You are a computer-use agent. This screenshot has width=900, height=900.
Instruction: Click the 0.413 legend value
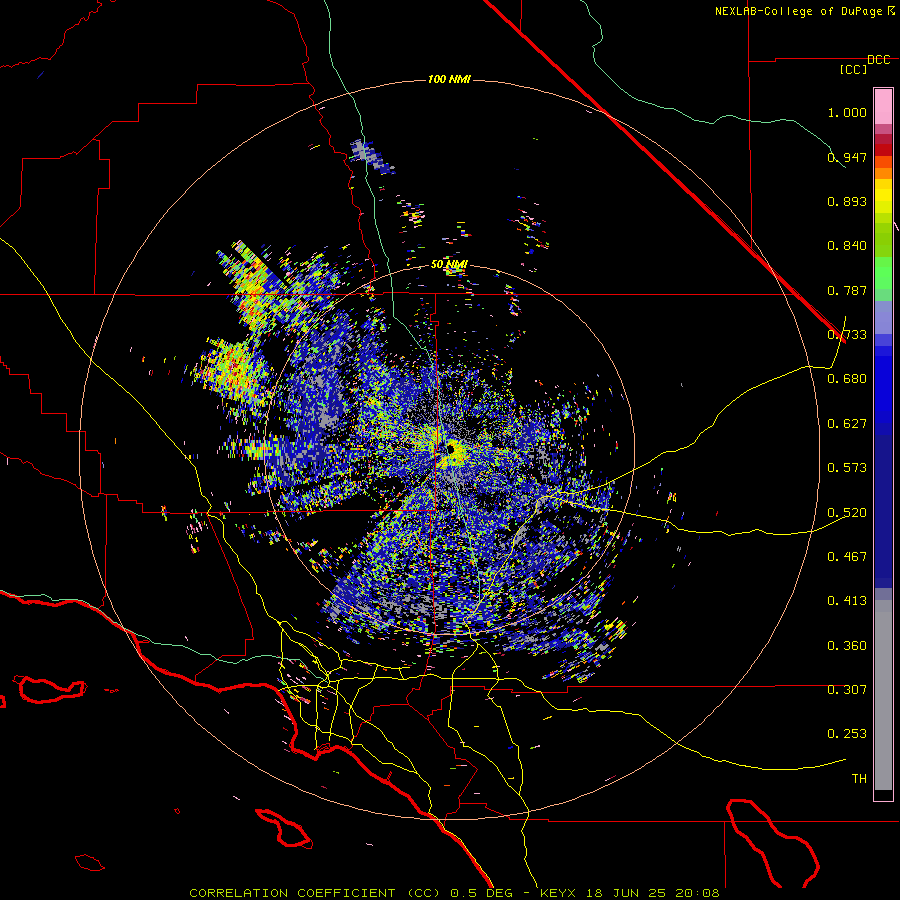pos(847,601)
